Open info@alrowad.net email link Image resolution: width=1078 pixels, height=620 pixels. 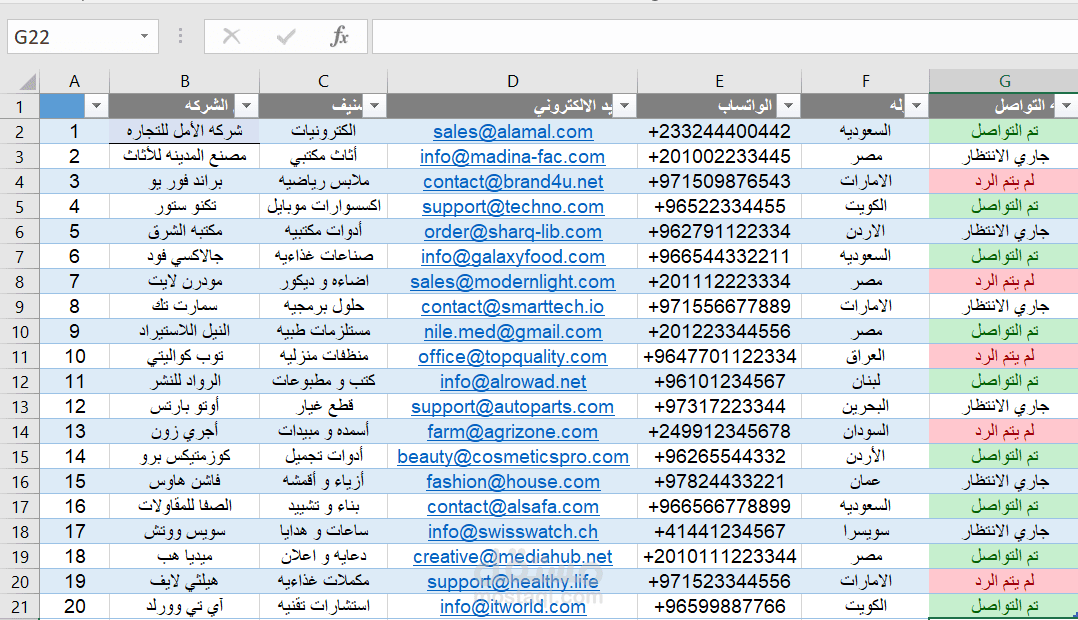click(x=513, y=381)
